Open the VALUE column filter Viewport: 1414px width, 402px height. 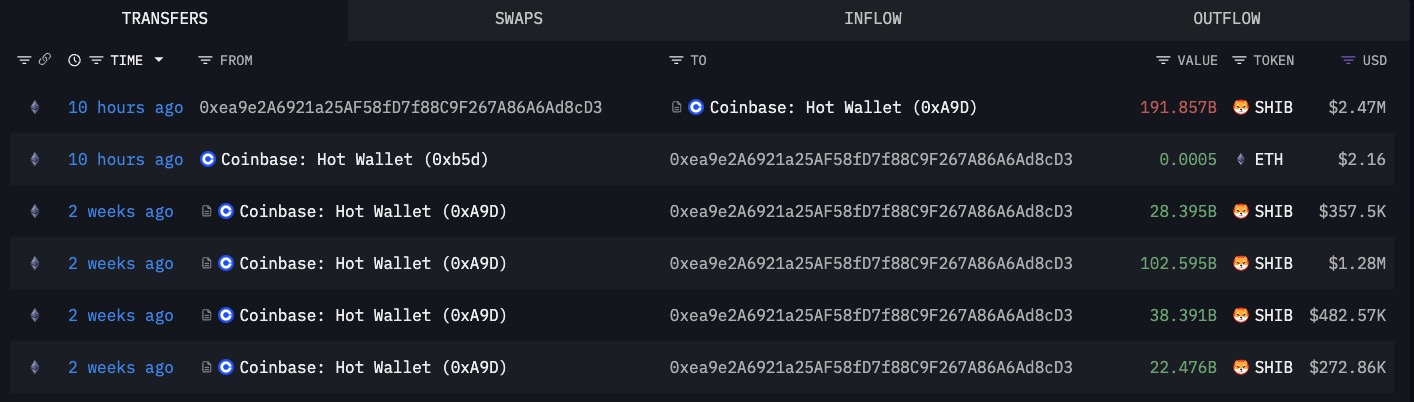[x=1163, y=60]
